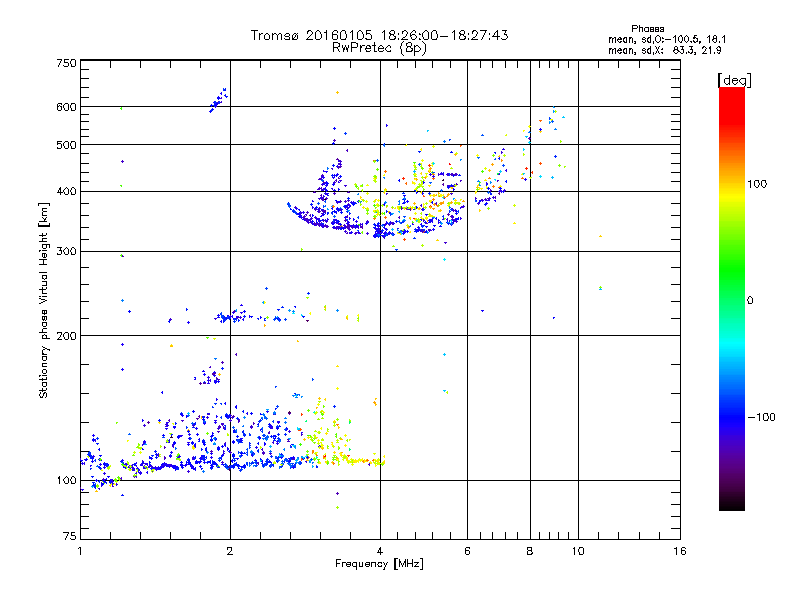This screenshot has width=800, height=600.
Task: Click the colorbar label '-100'
Action: (762, 417)
